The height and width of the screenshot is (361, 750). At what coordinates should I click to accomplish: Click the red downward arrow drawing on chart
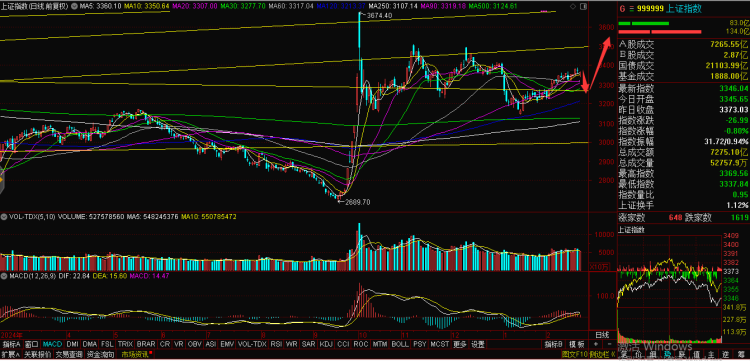[x=585, y=81]
